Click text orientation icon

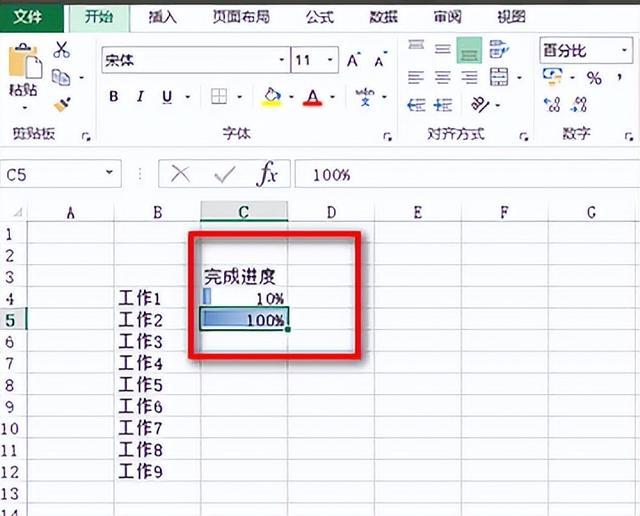(480, 105)
